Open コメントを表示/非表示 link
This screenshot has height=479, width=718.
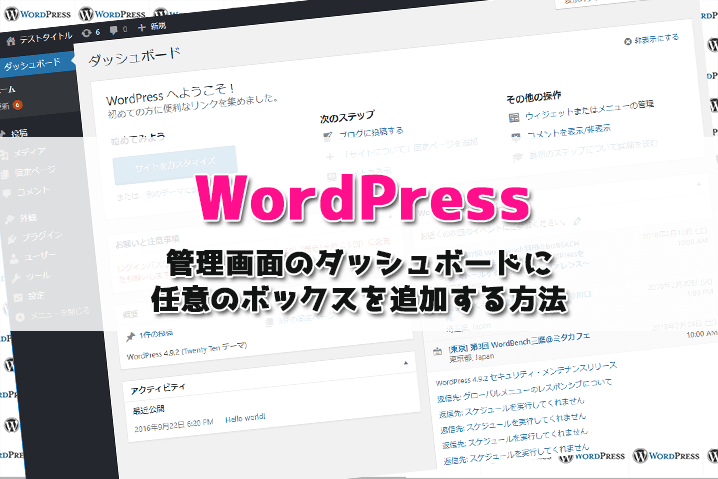(569, 131)
